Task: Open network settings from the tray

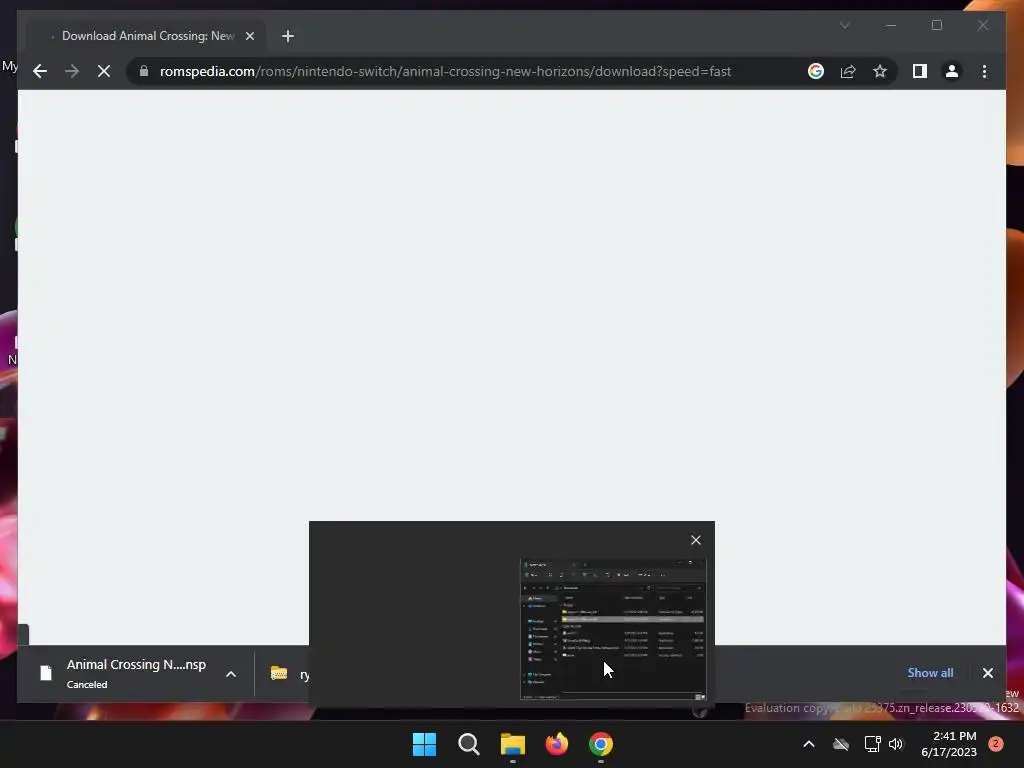Action: pos(872,744)
